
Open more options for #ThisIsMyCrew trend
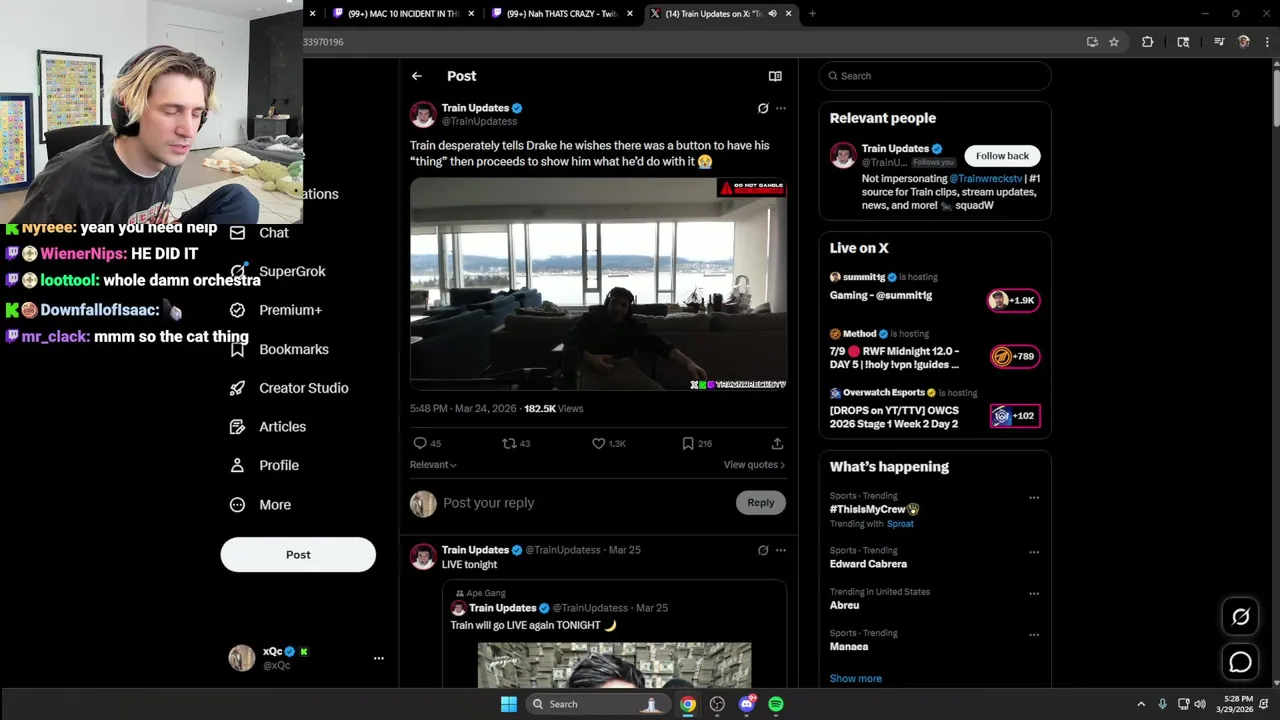[1034, 497]
